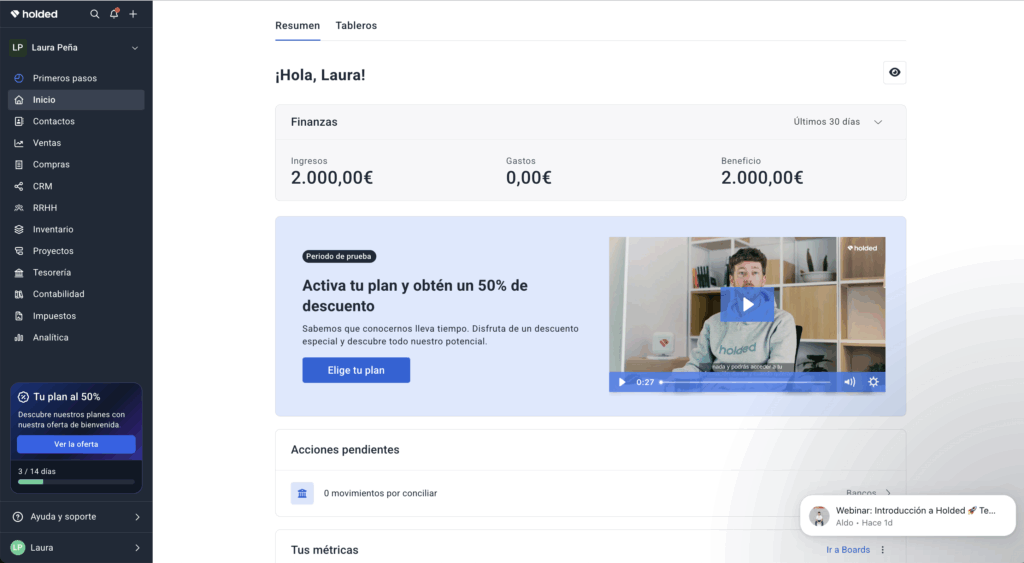Click the CRM share-nodes icon
1024x563 pixels.
pos(19,186)
